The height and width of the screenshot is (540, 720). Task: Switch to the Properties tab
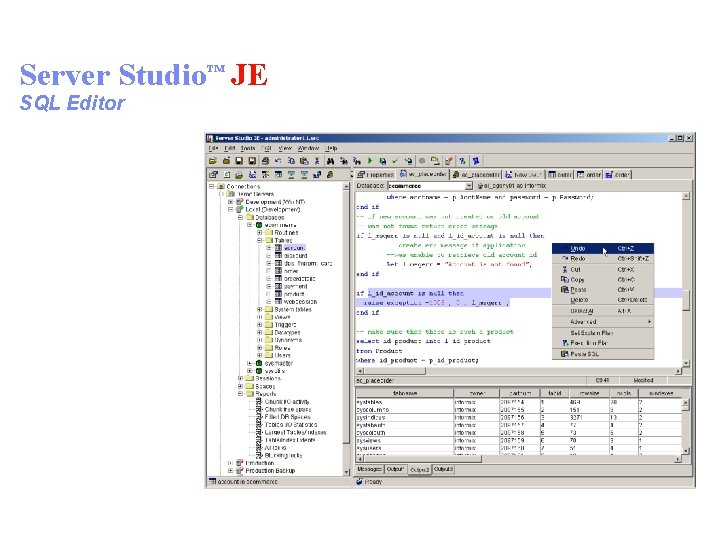(x=376, y=174)
